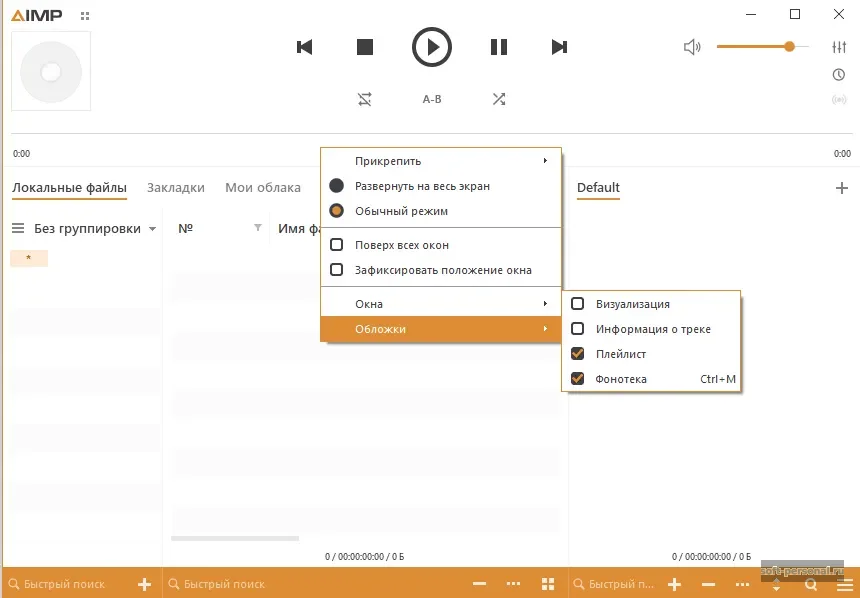Click the A-B repeat button
The image size is (860, 598).
(432, 99)
